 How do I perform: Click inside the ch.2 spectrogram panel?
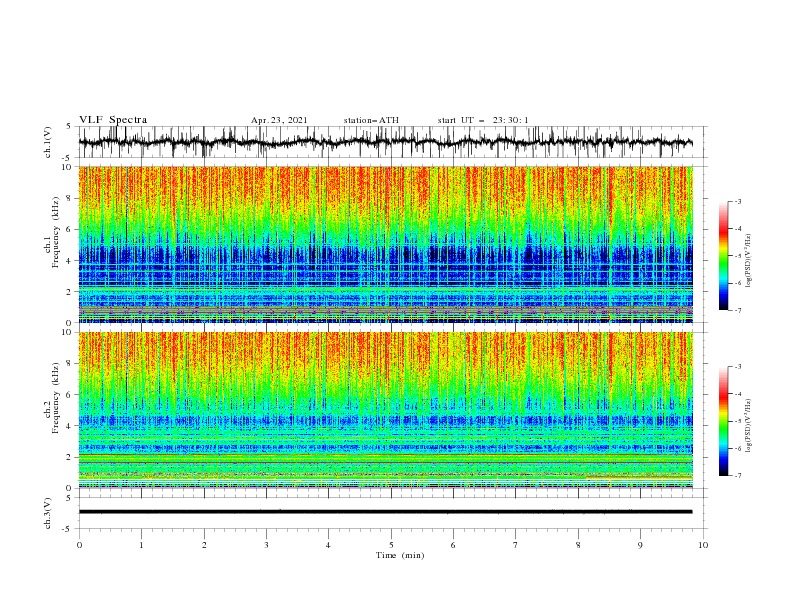pos(385,410)
